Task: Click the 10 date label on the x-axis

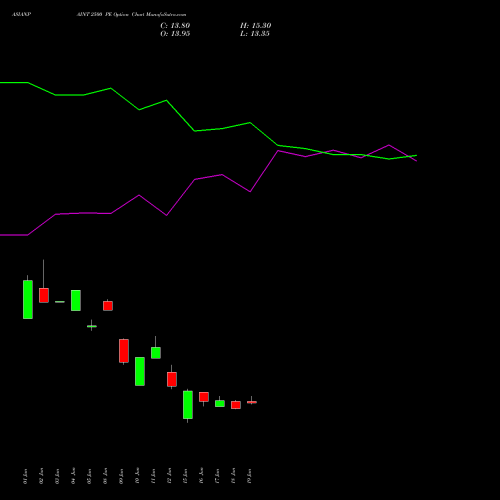Action: (x=137, y=476)
